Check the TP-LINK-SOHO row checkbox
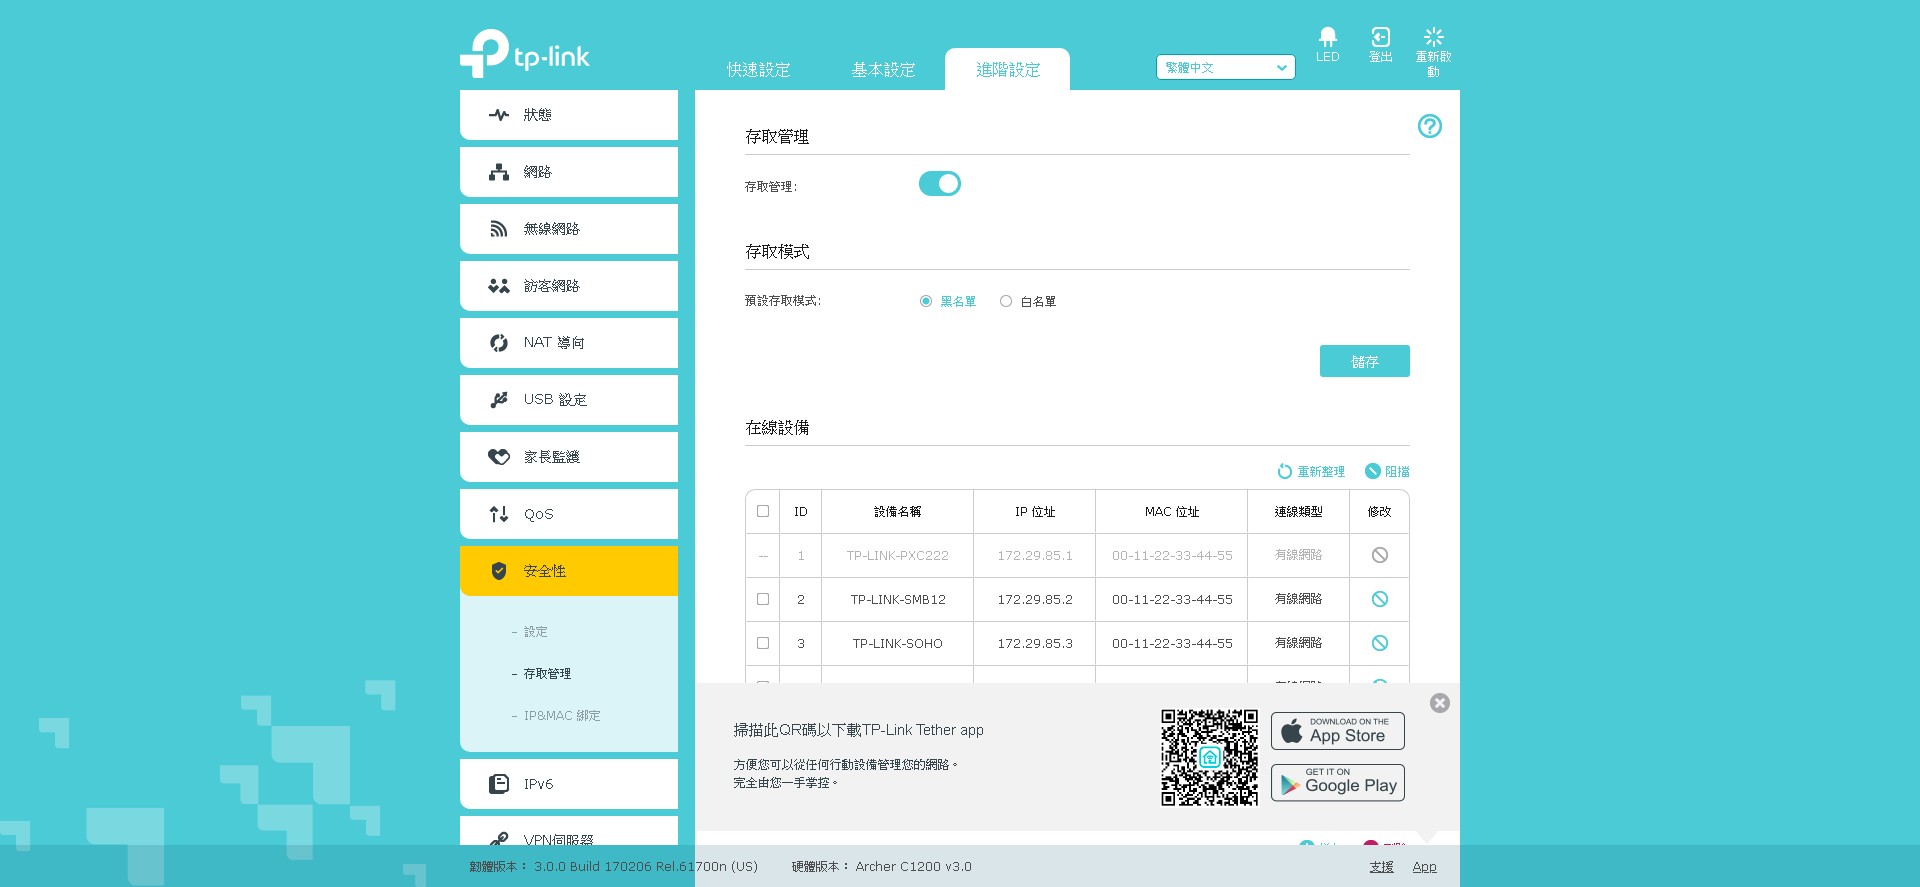This screenshot has width=1920, height=887. tap(763, 643)
